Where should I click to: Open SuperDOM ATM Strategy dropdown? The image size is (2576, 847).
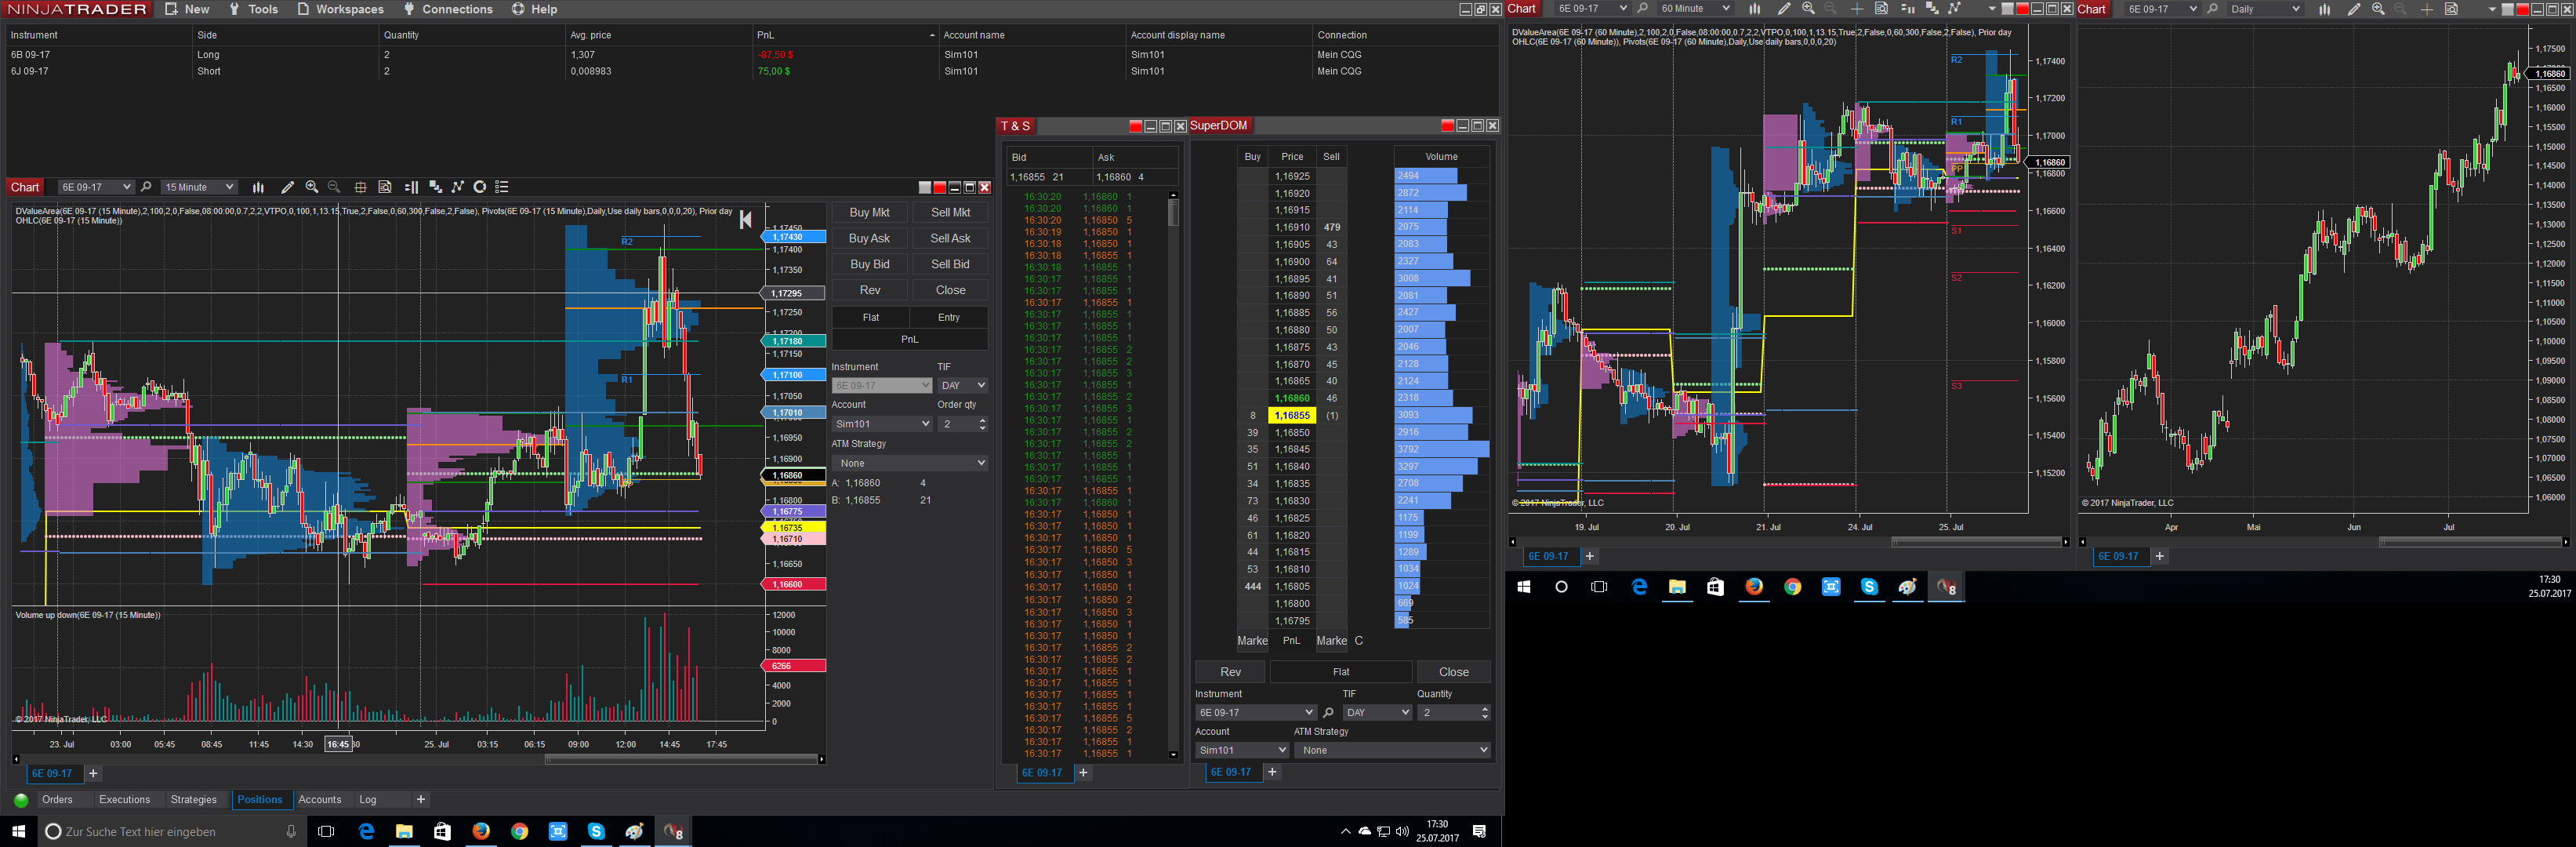(x=1392, y=750)
